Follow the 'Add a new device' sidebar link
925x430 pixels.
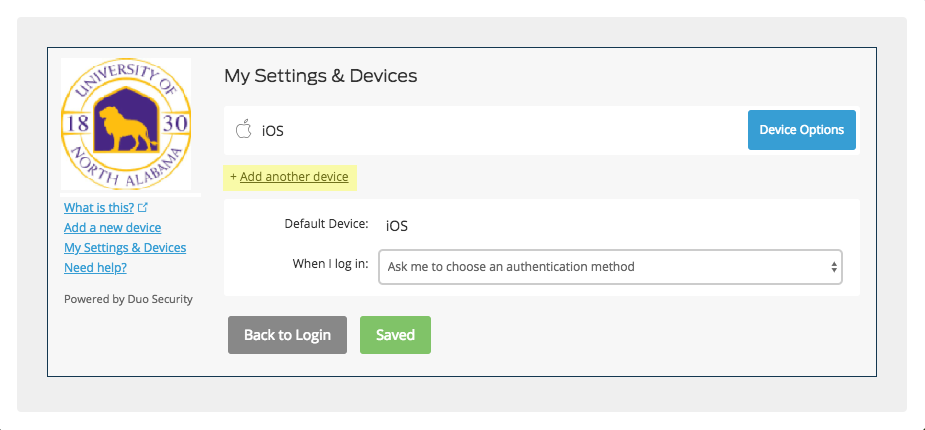(x=112, y=228)
